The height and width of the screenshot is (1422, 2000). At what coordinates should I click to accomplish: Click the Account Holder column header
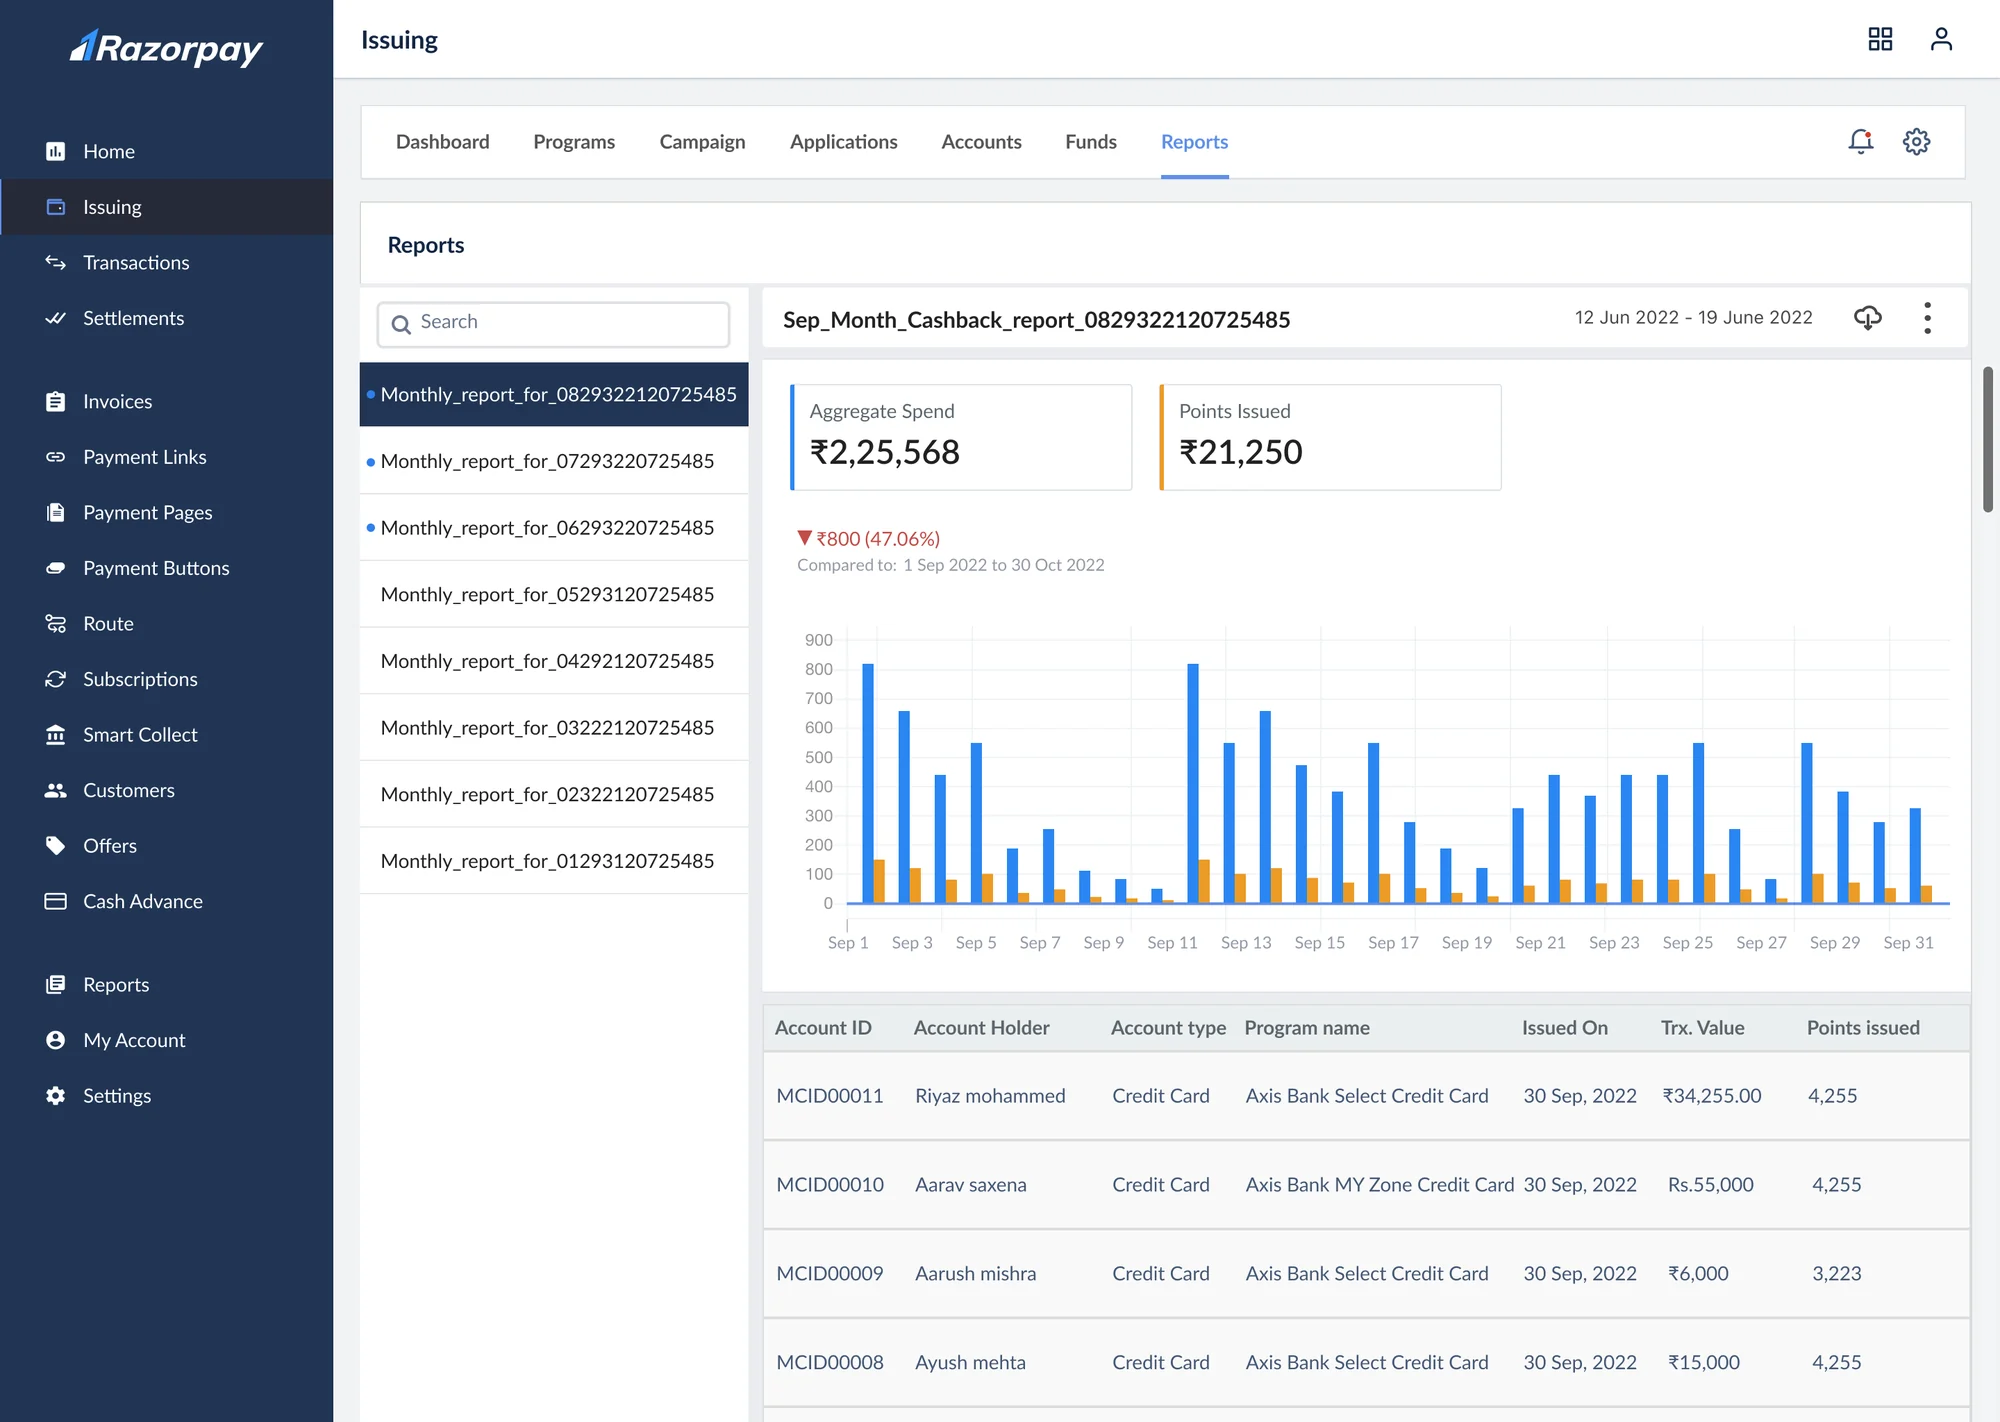981,1028
